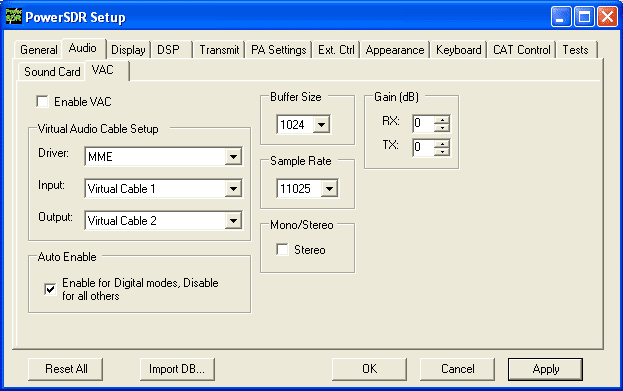Viewport: 623px width, 391px height.
Task: Click the PowerSDR icon in title bar
Action: tap(14, 17)
